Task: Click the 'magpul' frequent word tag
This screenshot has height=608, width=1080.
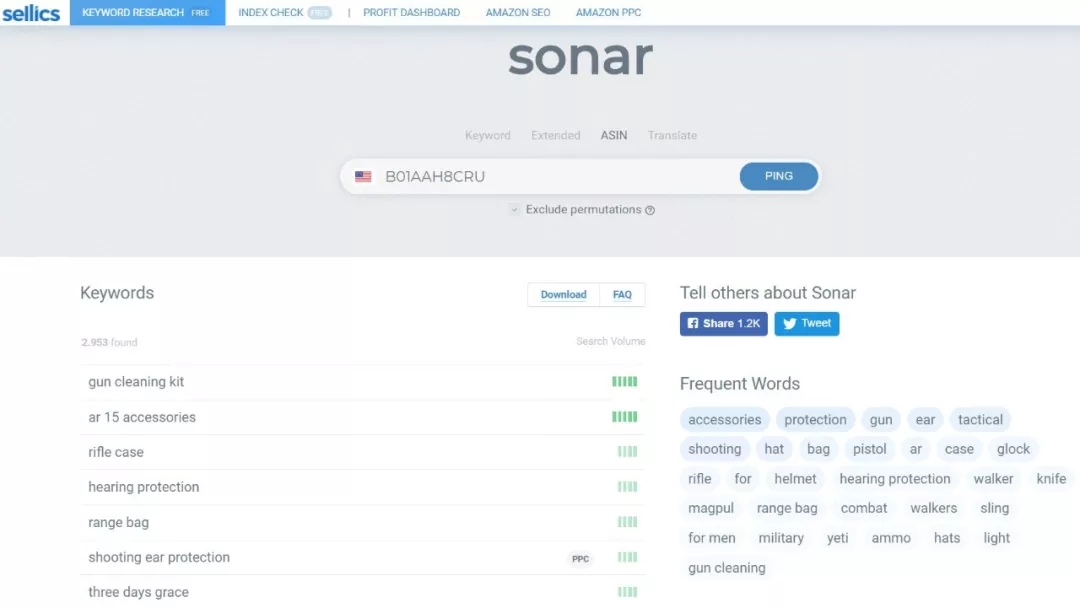Action: click(711, 509)
